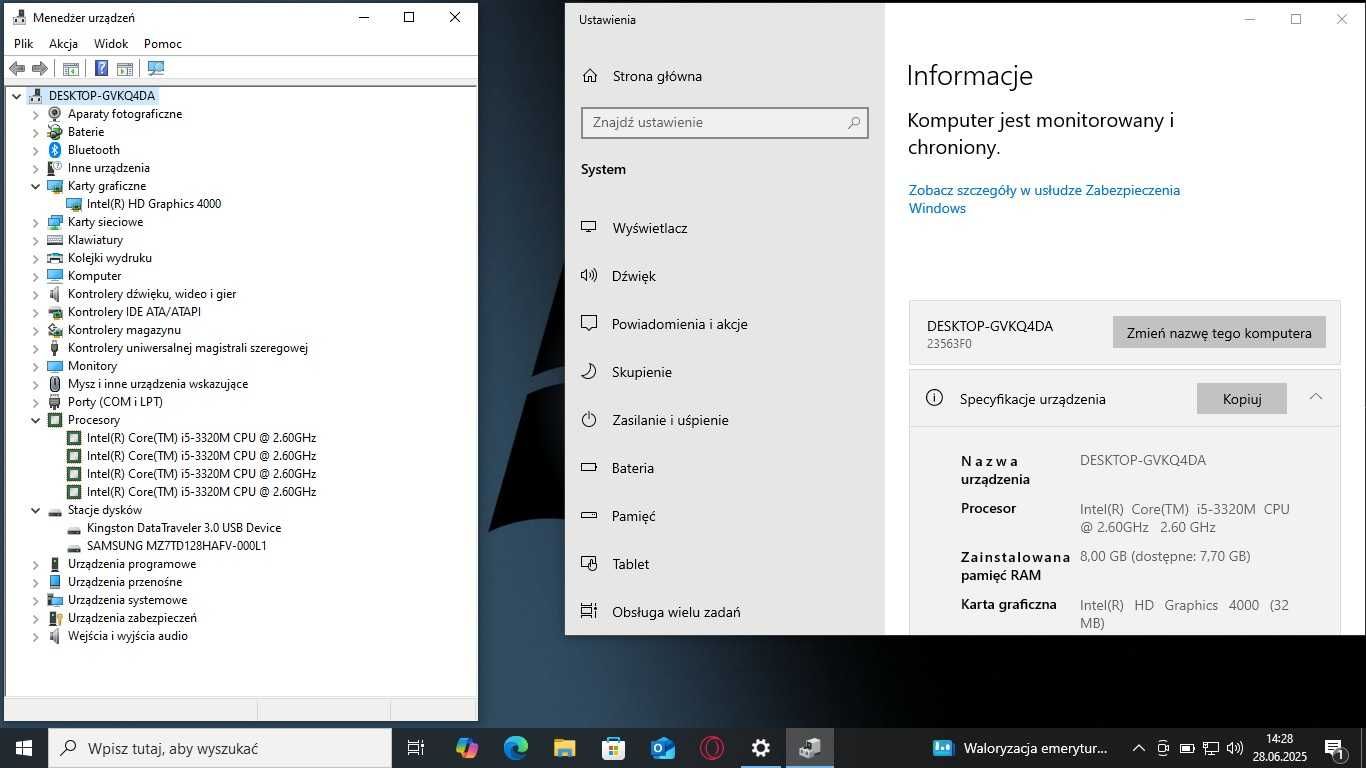This screenshot has height=768, width=1366.
Task: Click the Strona główna home icon in Settings
Action: tap(590, 76)
